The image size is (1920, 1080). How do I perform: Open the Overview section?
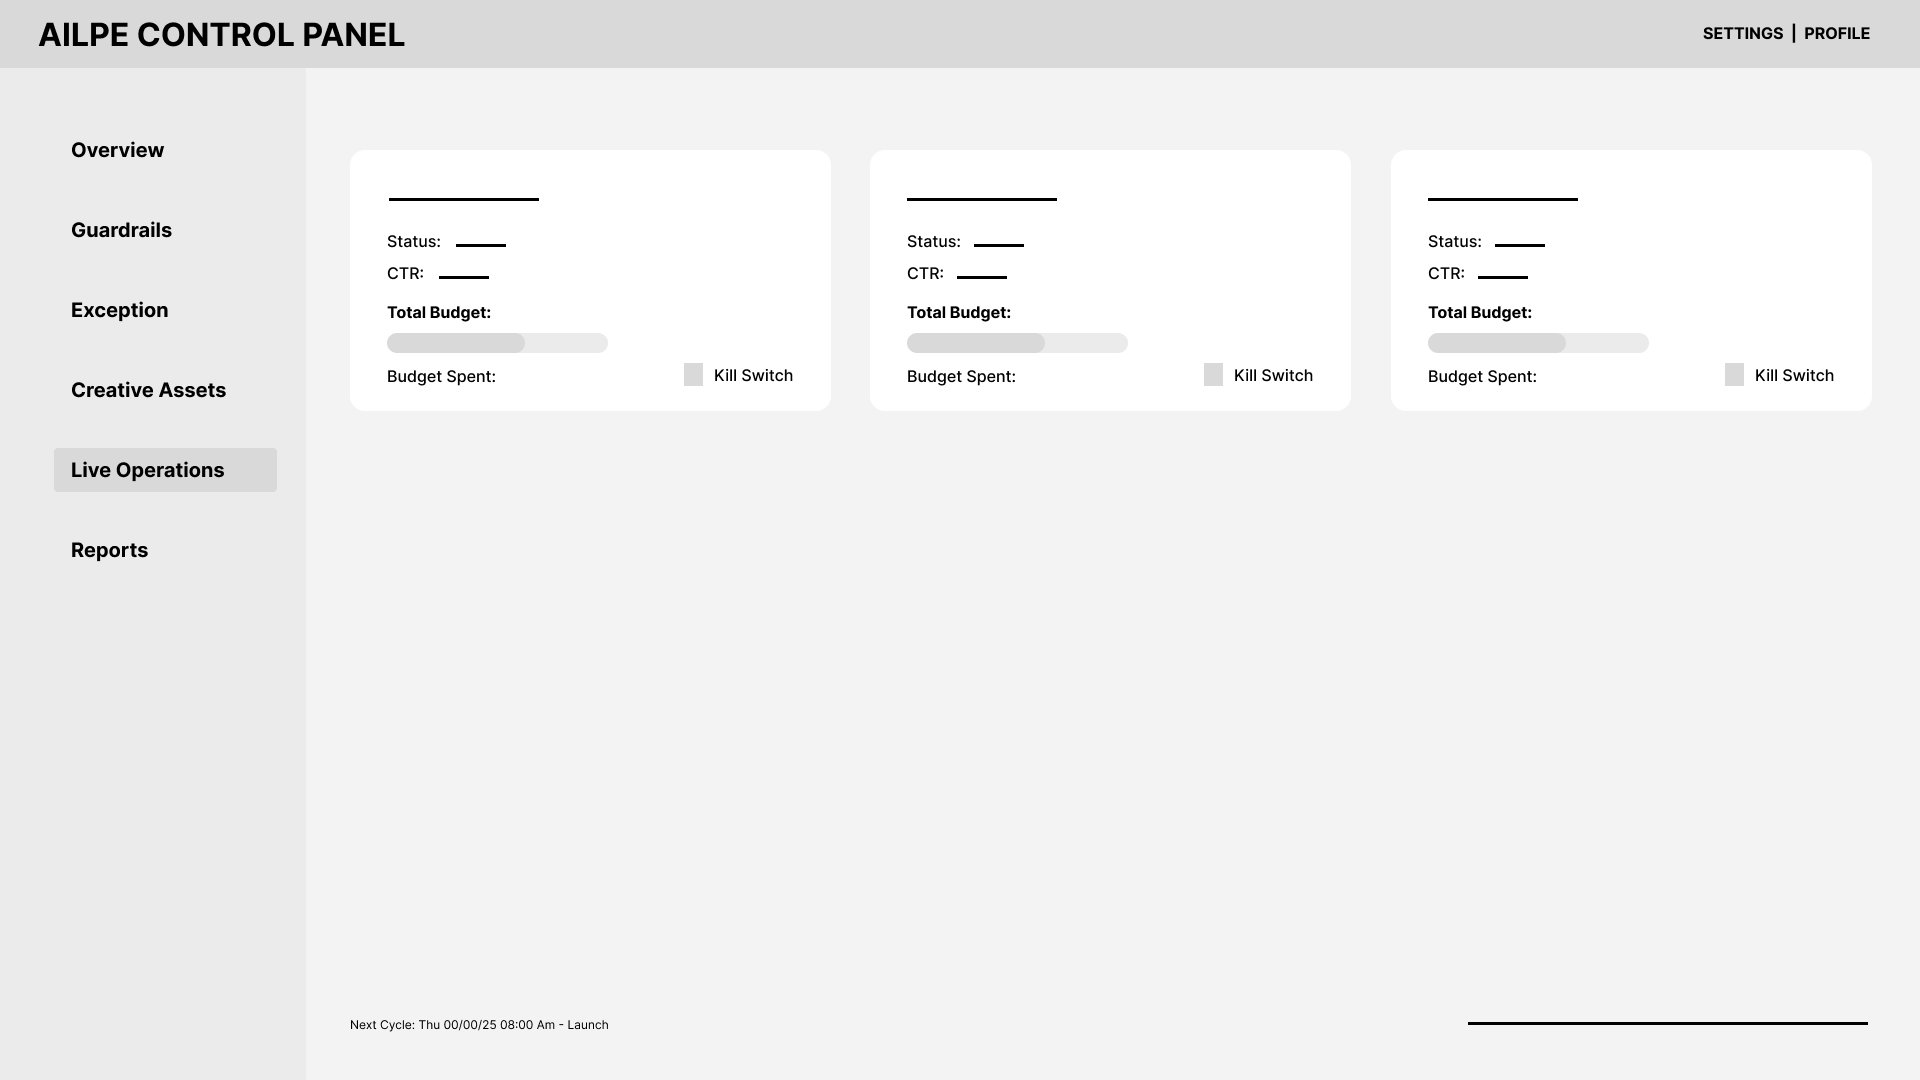click(117, 150)
